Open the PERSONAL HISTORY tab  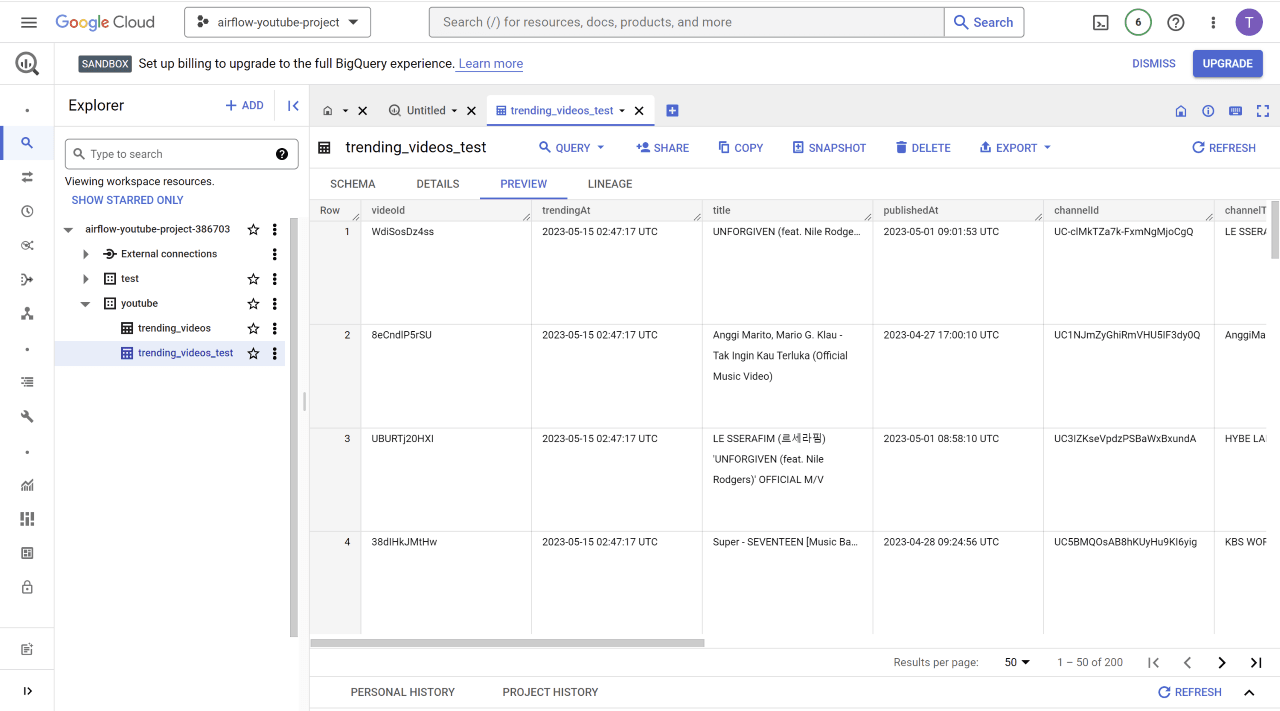point(403,692)
